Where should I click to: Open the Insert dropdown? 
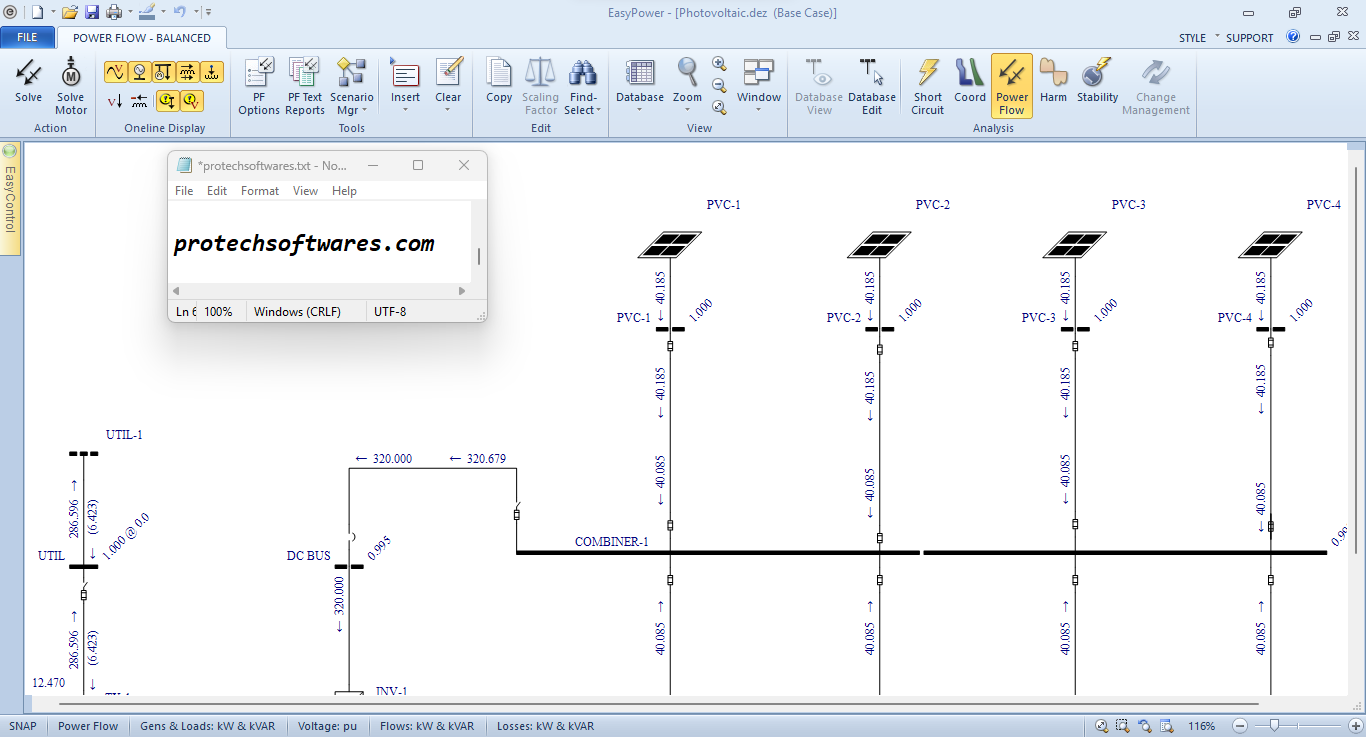point(405,86)
